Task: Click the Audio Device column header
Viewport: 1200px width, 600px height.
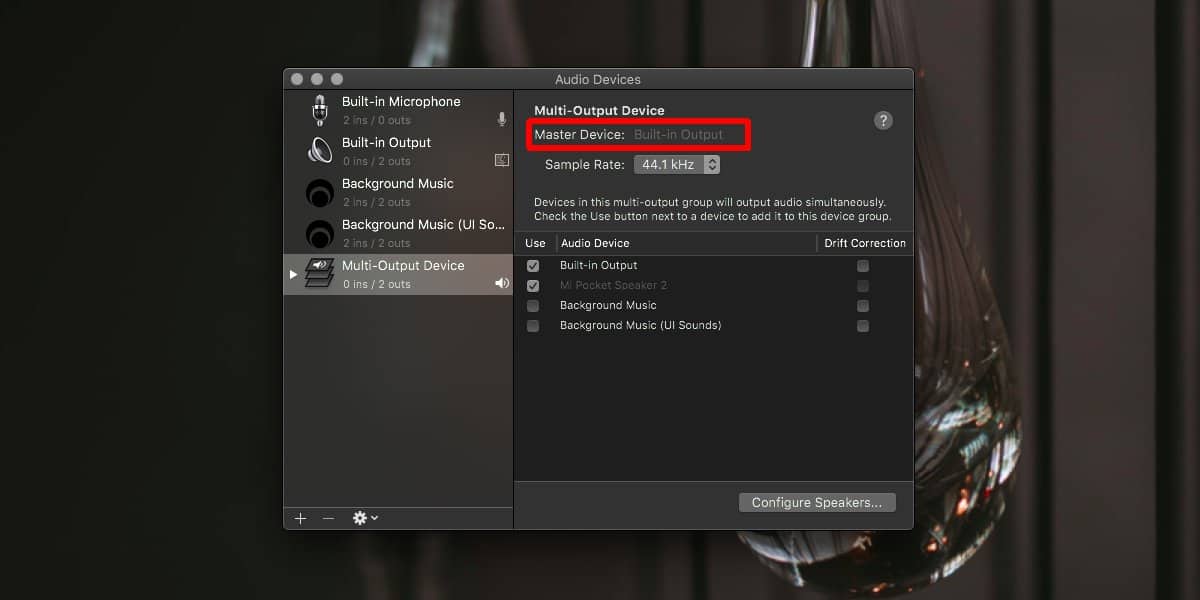Action: click(594, 243)
